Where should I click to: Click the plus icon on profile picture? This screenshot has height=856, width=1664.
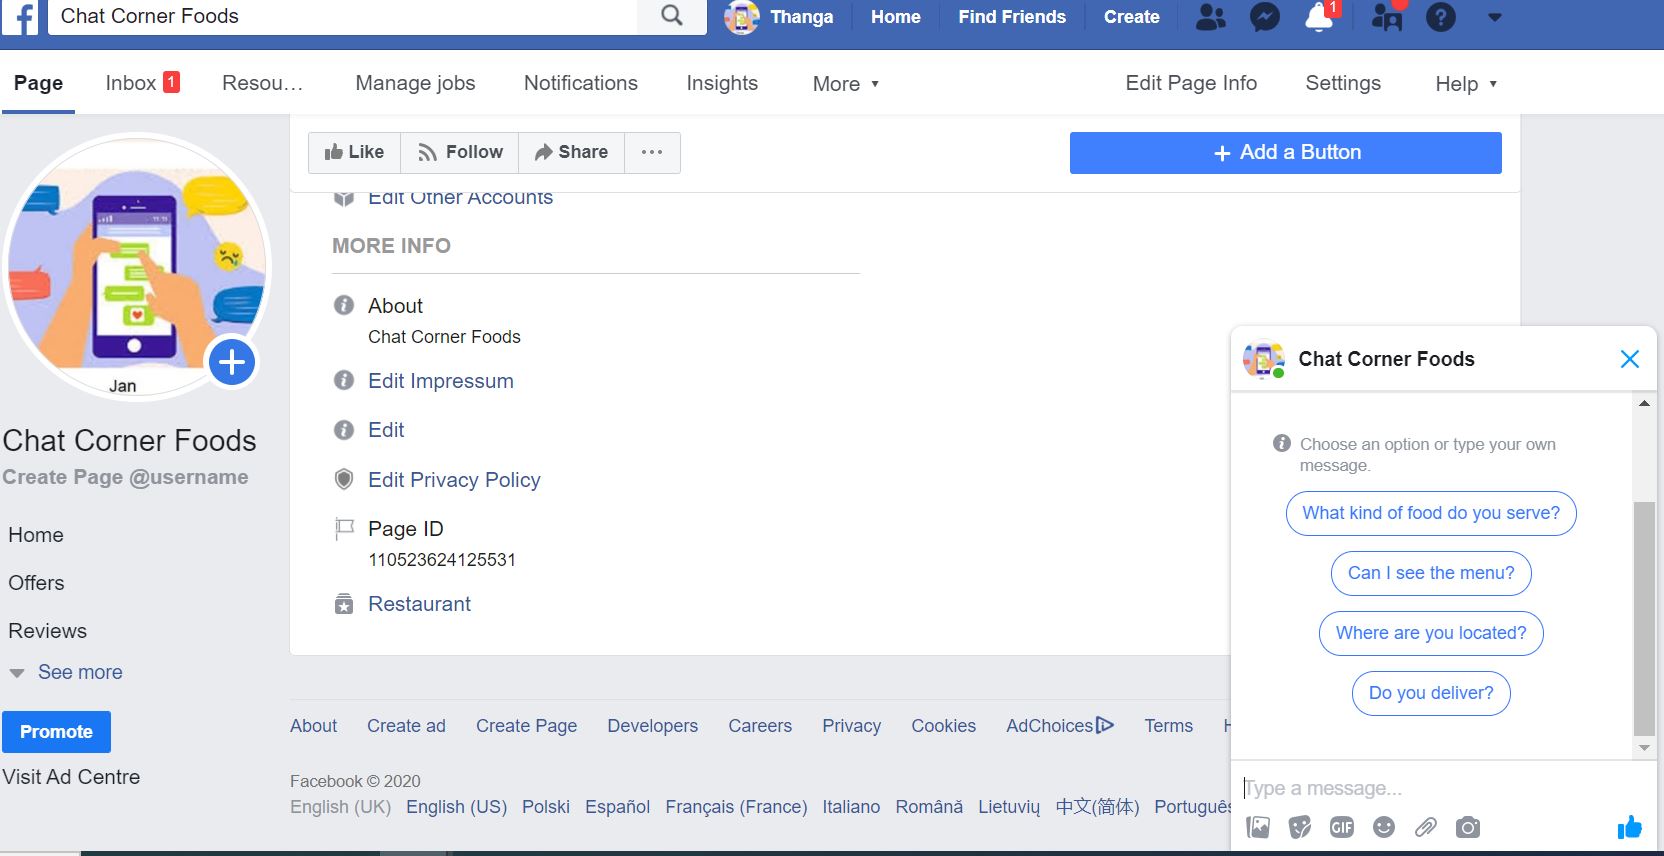click(x=232, y=362)
